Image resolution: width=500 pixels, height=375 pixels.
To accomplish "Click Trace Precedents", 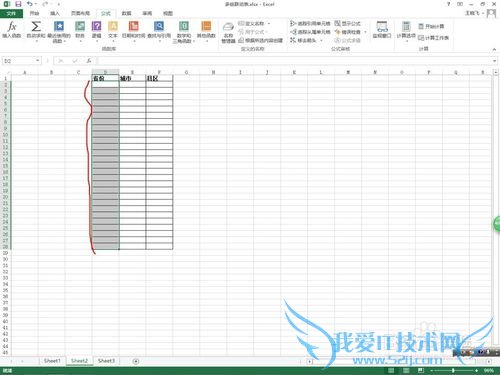I will (x=310, y=23).
